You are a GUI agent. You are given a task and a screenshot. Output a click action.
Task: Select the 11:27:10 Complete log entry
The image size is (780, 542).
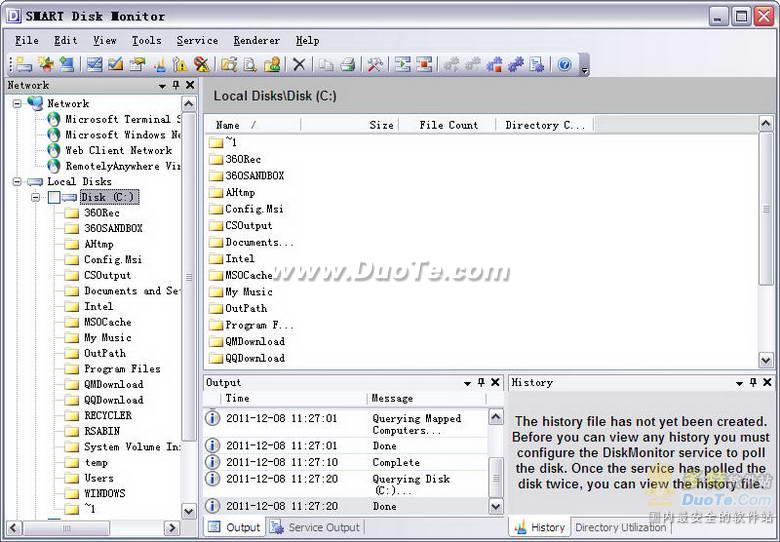(x=346, y=462)
